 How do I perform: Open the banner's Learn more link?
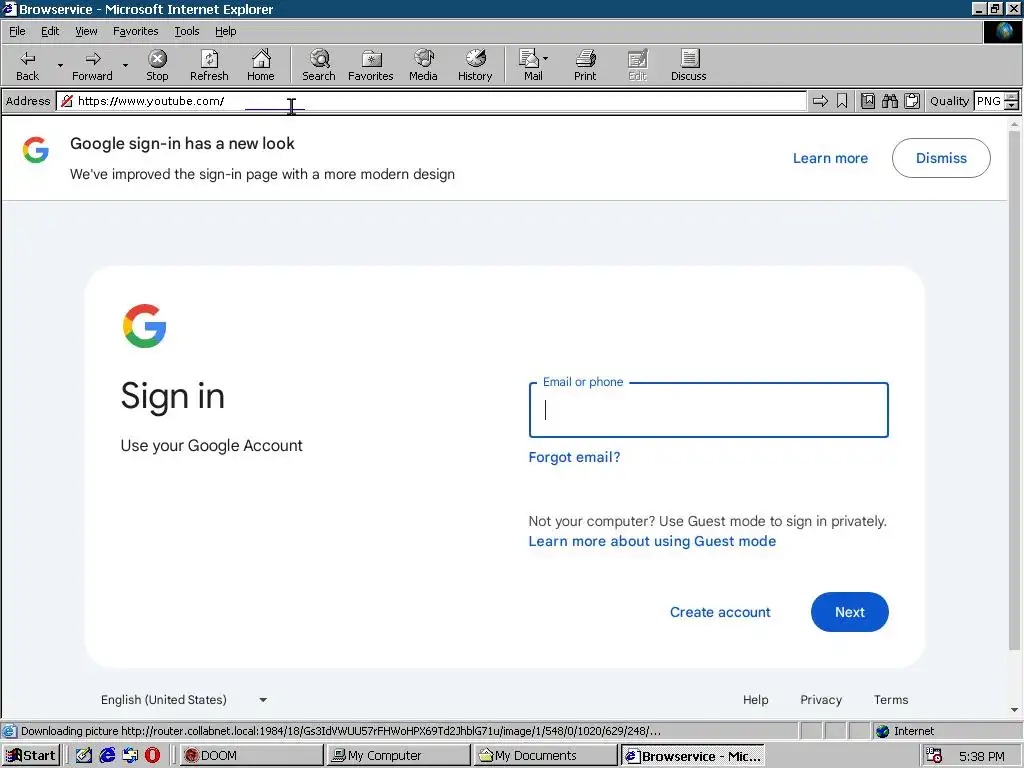(x=830, y=158)
